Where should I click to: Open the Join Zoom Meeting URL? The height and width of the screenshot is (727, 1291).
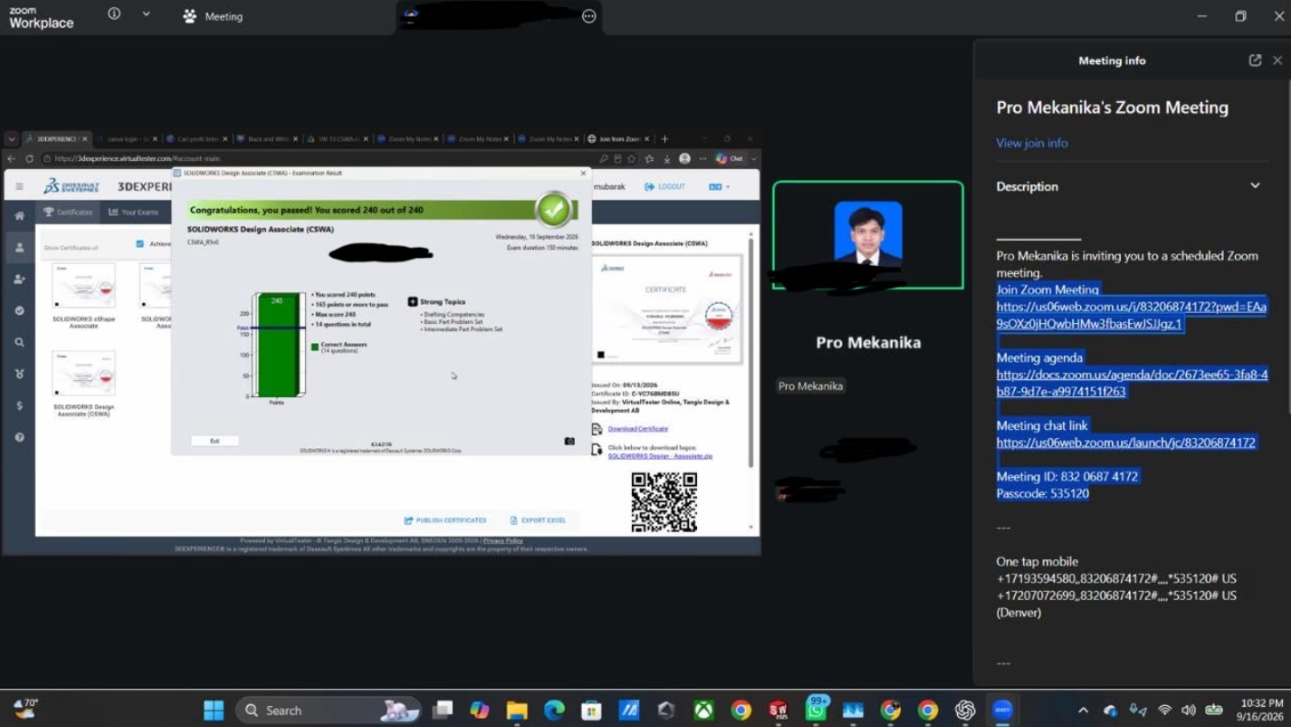1132,315
